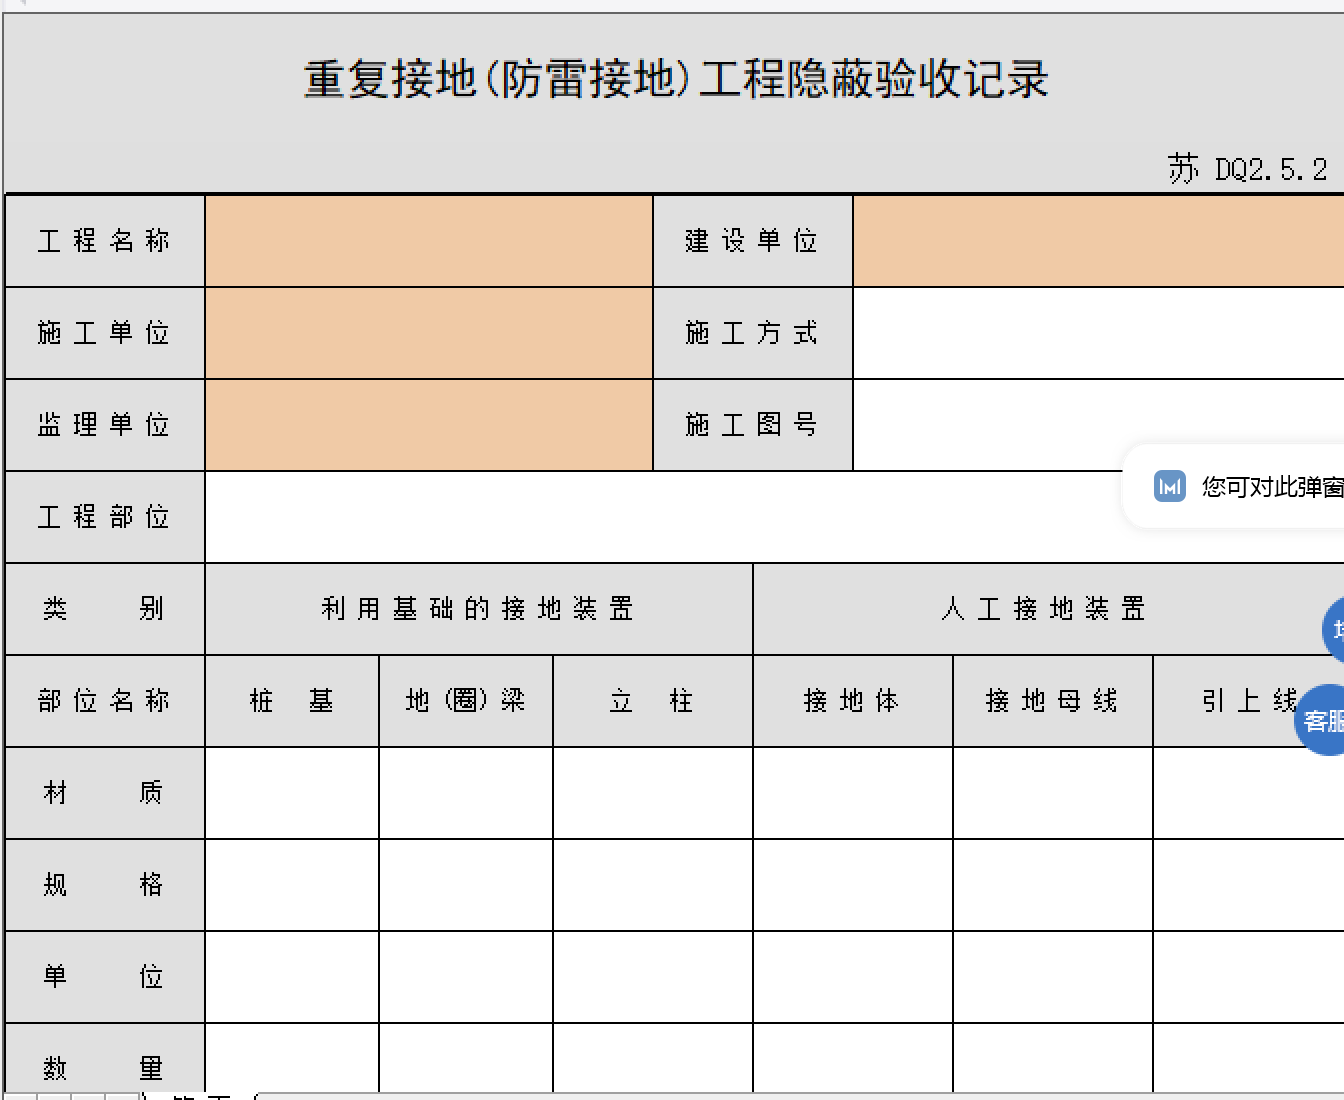This screenshot has height=1100, width=1344.
Task: Click the blue floating button above 客服
Action: tap(1334, 630)
